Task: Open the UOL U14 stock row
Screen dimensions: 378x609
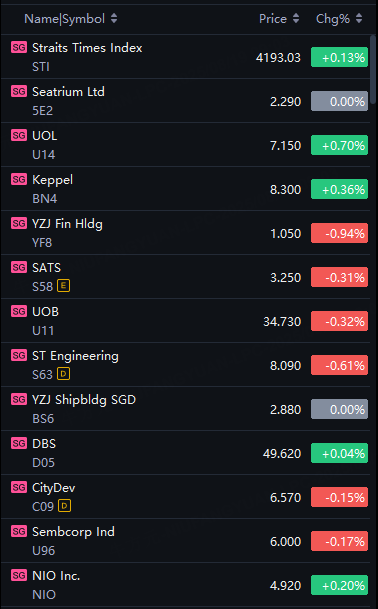Action: 185,145
